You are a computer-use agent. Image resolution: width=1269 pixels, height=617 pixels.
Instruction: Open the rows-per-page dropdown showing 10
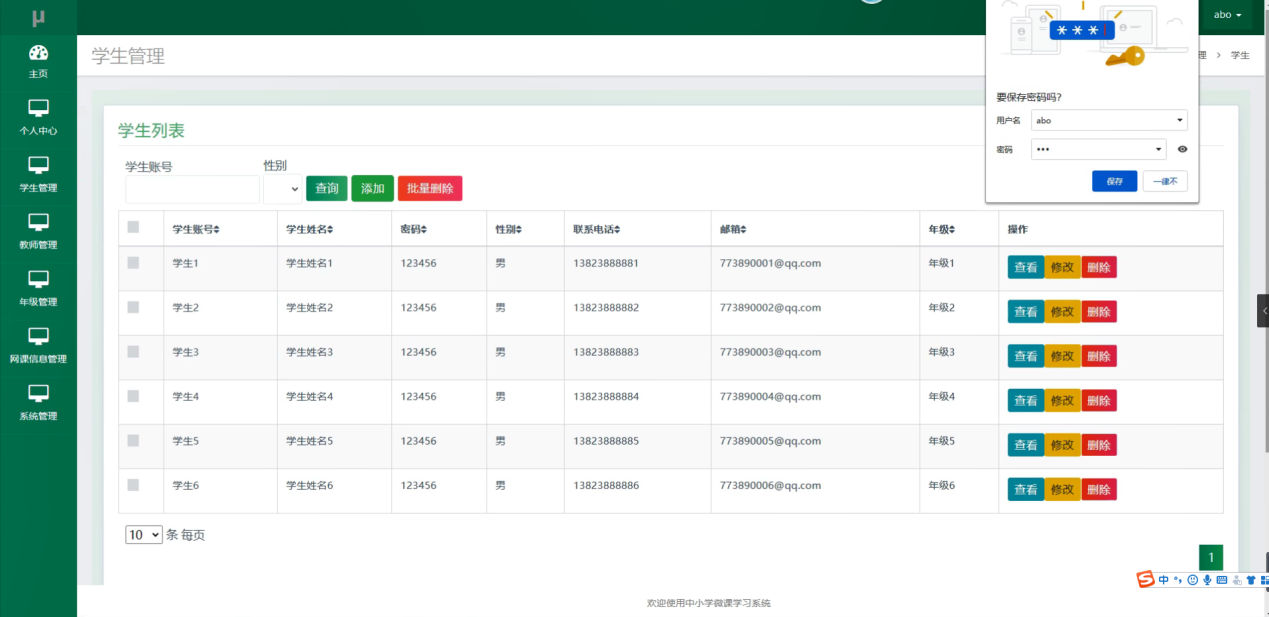tap(144, 535)
